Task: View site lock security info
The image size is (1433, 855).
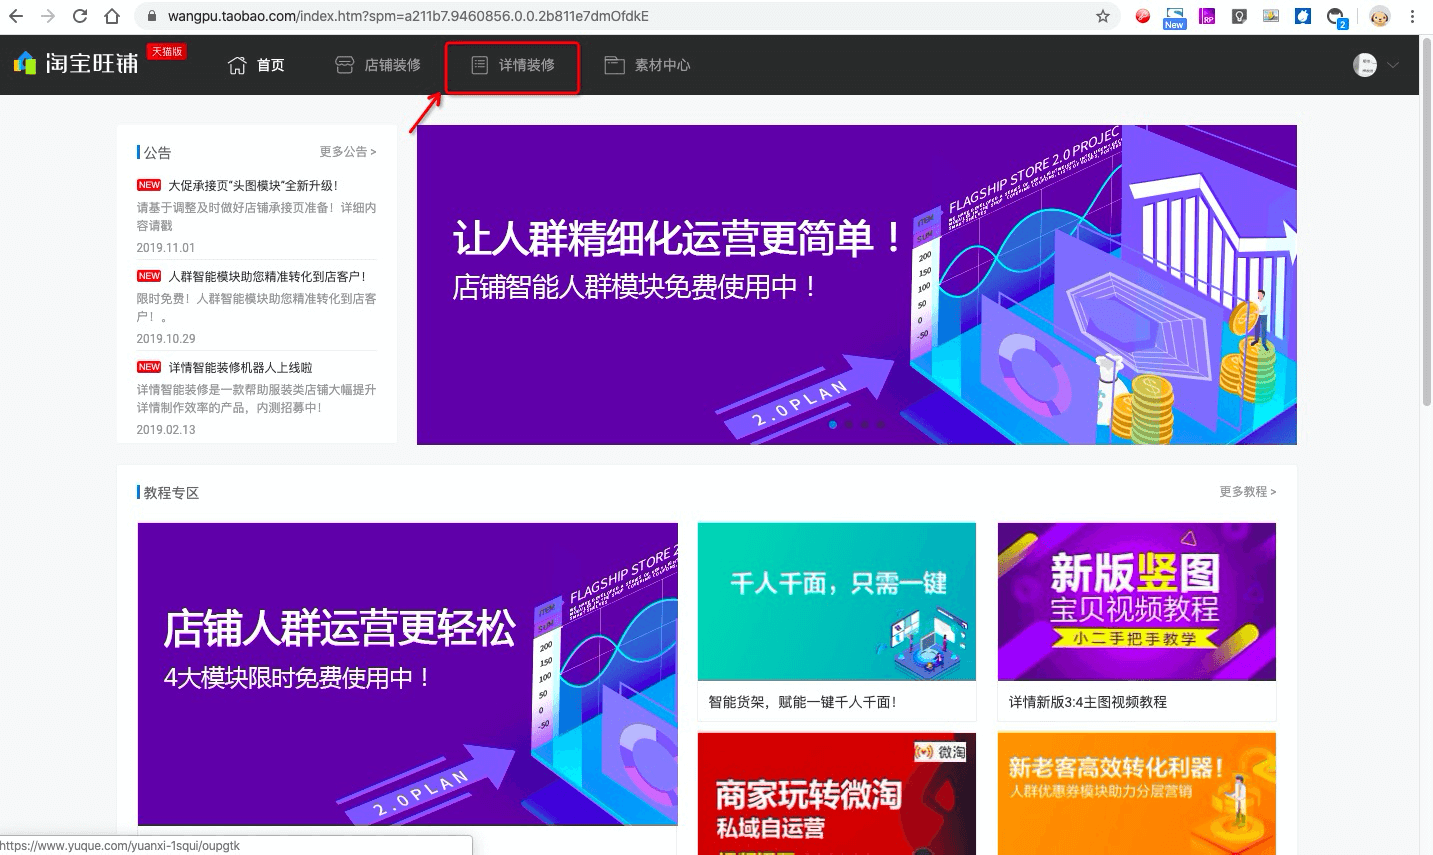Action: [152, 16]
